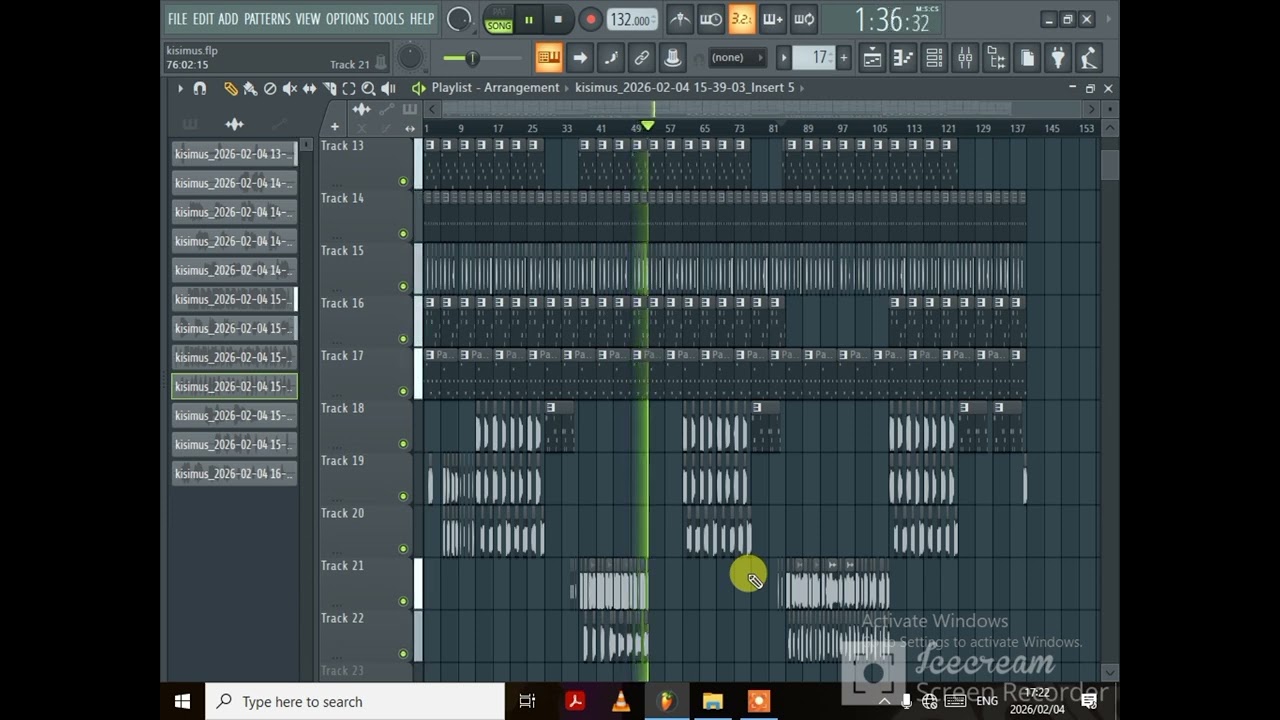Open File Explorer from the Windows taskbar
The height and width of the screenshot is (720, 1280).
pyautogui.click(x=712, y=701)
